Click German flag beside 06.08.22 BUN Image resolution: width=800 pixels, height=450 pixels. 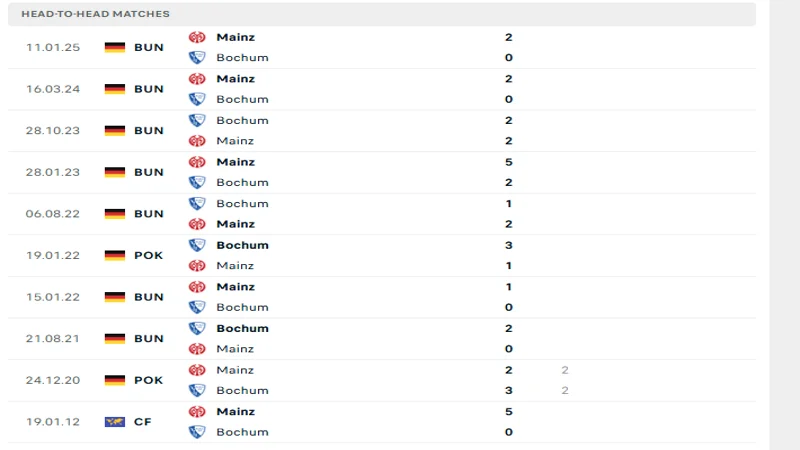pyautogui.click(x=115, y=214)
